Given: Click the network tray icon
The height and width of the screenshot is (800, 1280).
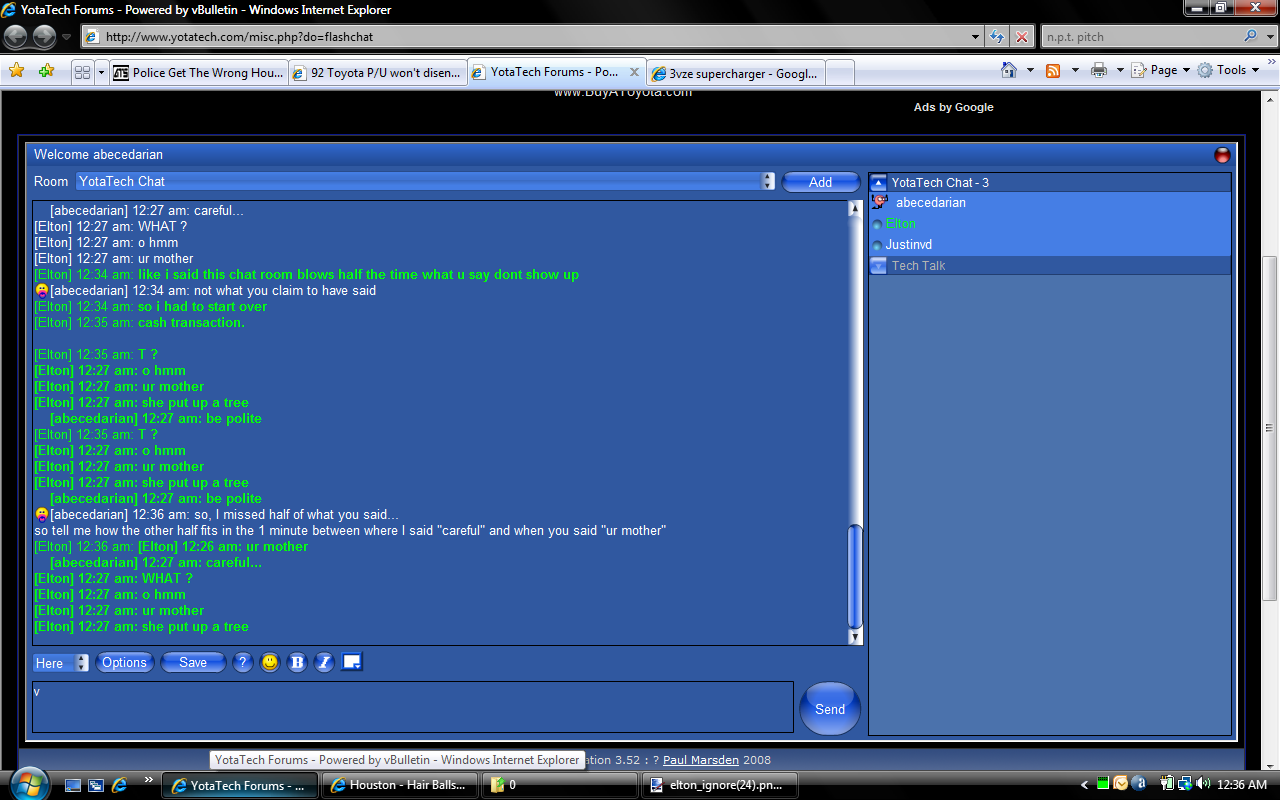Looking at the screenshot, I should click(1185, 784).
